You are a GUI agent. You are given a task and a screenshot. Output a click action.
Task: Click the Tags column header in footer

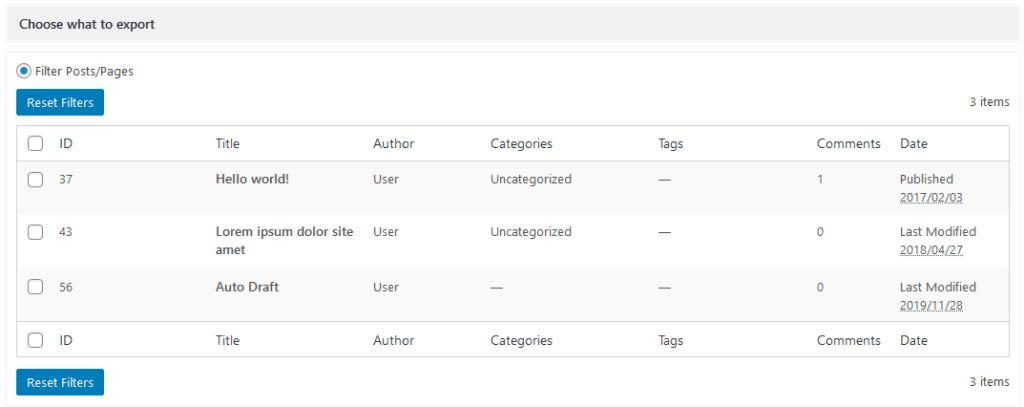(x=671, y=341)
